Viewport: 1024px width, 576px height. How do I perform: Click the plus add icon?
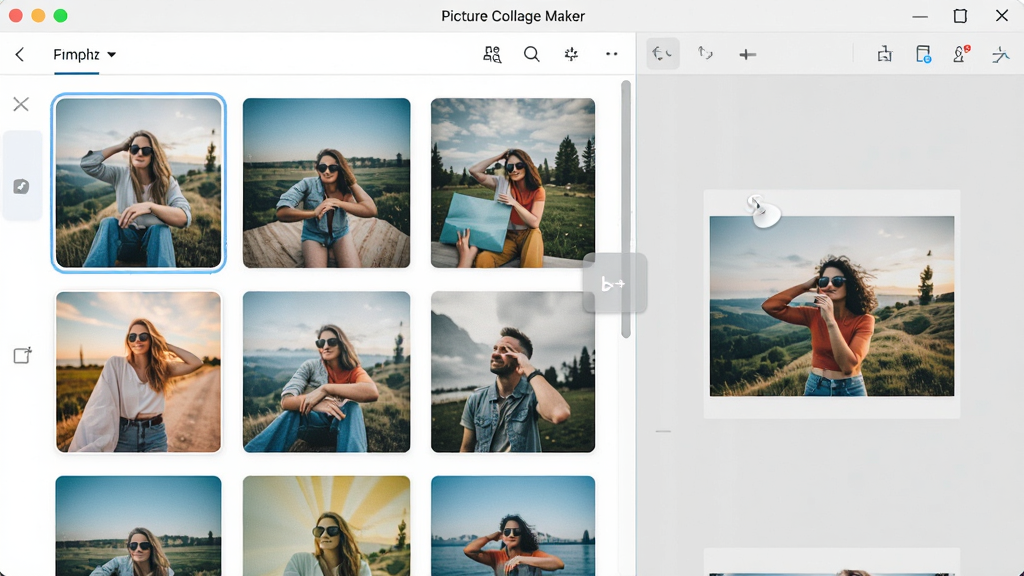[747, 54]
